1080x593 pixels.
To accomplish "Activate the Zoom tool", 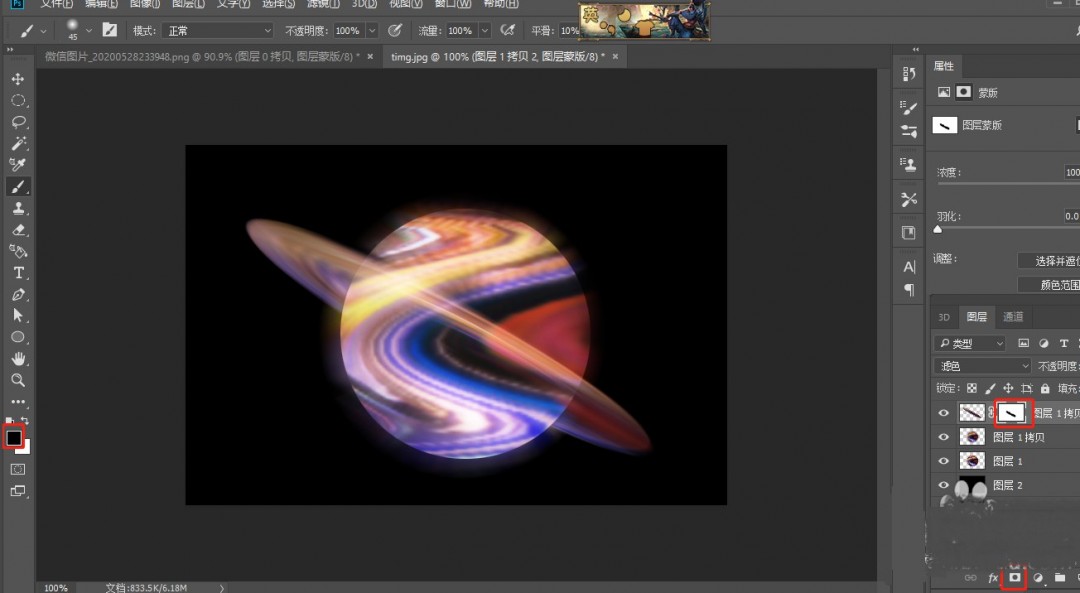I will [x=18, y=380].
